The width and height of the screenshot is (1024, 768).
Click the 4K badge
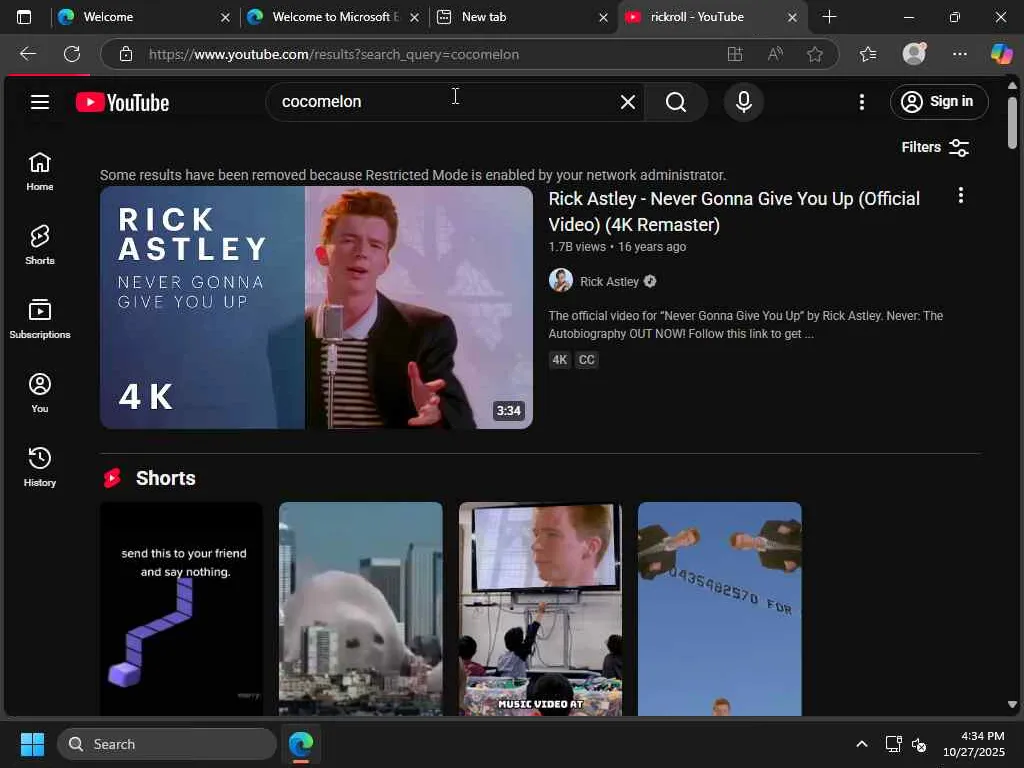click(x=560, y=360)
